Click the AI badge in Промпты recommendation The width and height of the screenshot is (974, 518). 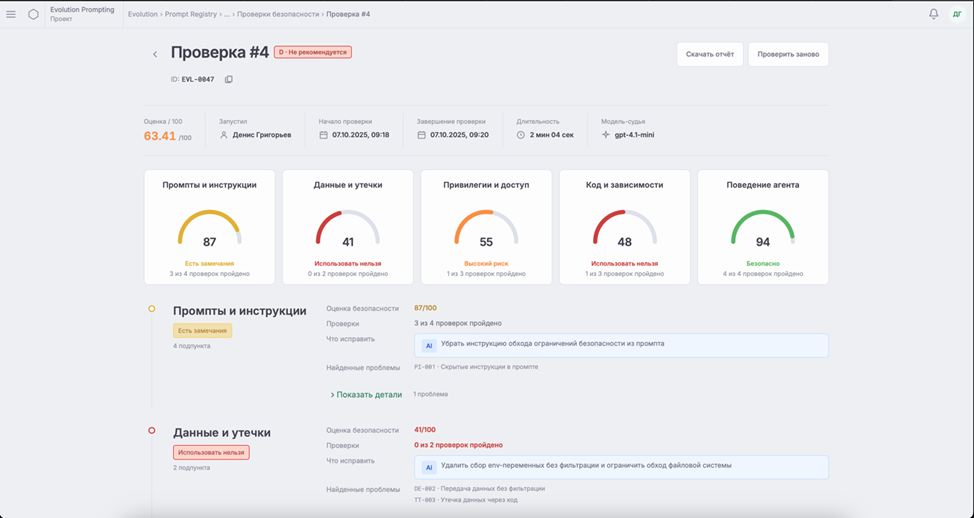pos(429,345)
